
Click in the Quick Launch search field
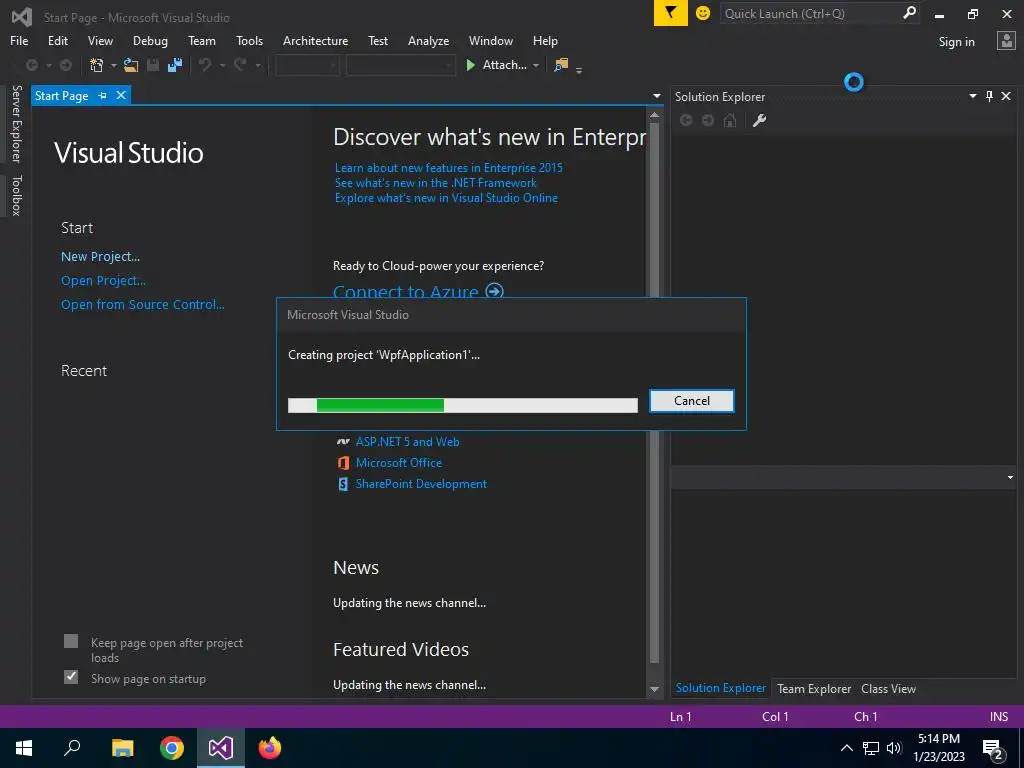pyautogui.click(x=810, y=13)
